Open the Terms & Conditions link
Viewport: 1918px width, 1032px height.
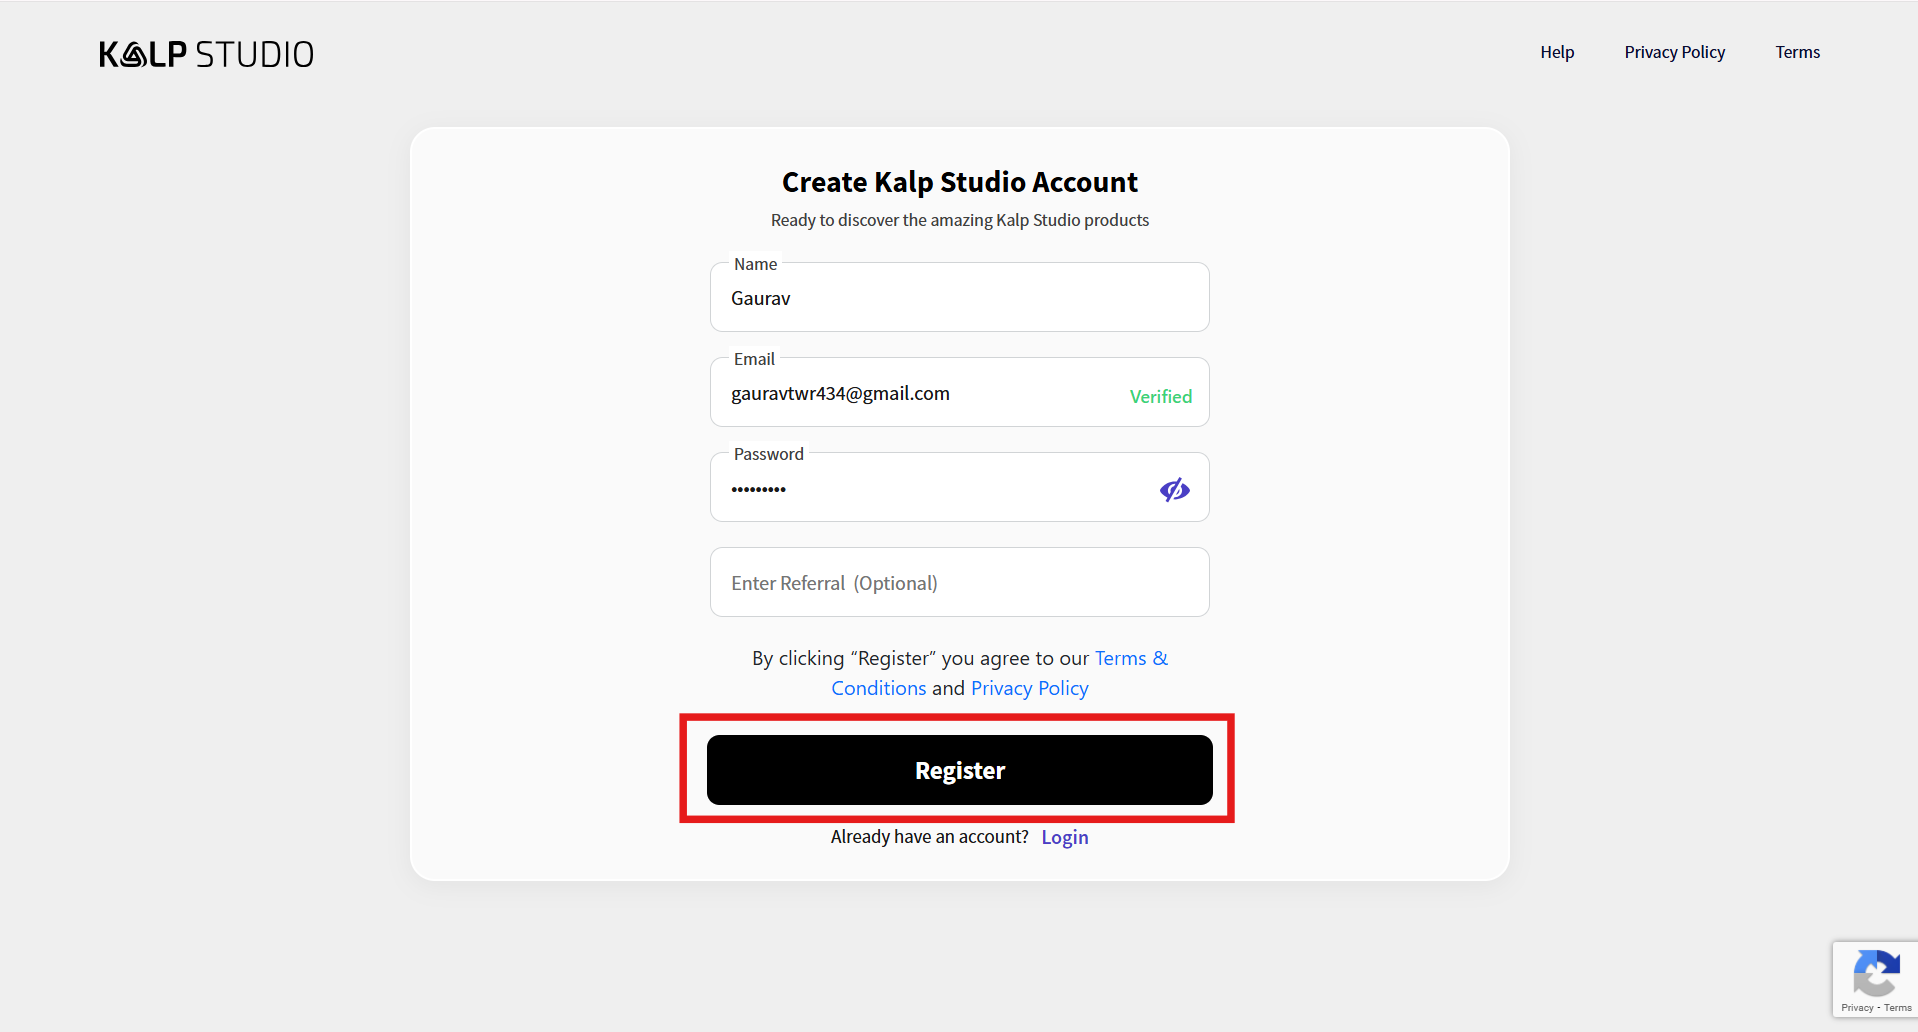pos(1130,659)
